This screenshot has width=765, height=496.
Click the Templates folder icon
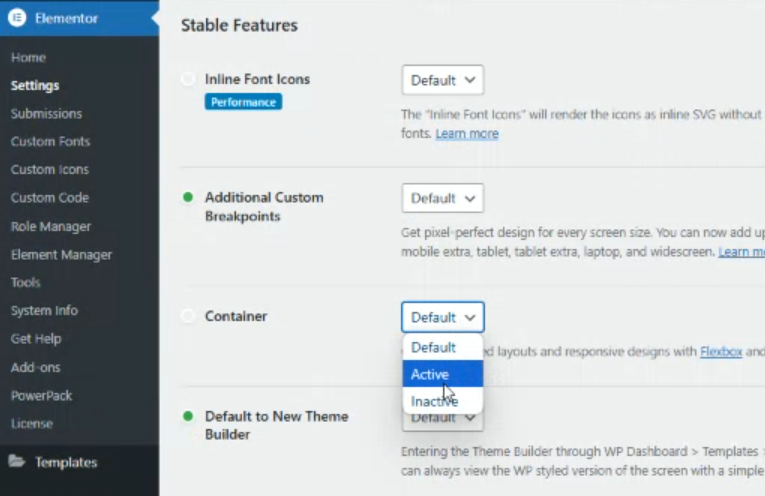17,462
